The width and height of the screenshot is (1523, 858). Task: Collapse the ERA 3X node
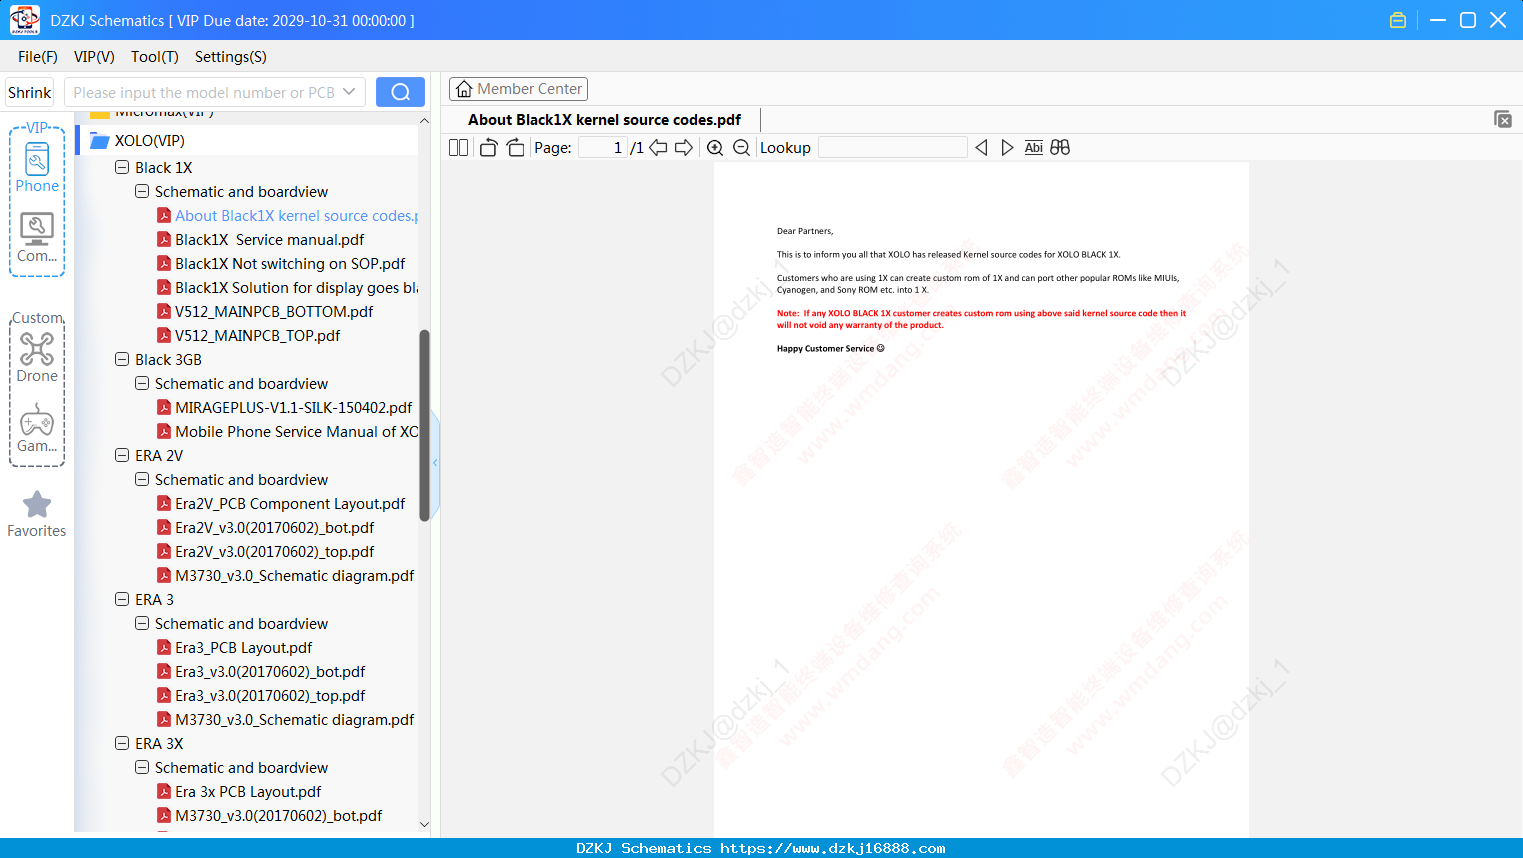[x=122, y=744]
